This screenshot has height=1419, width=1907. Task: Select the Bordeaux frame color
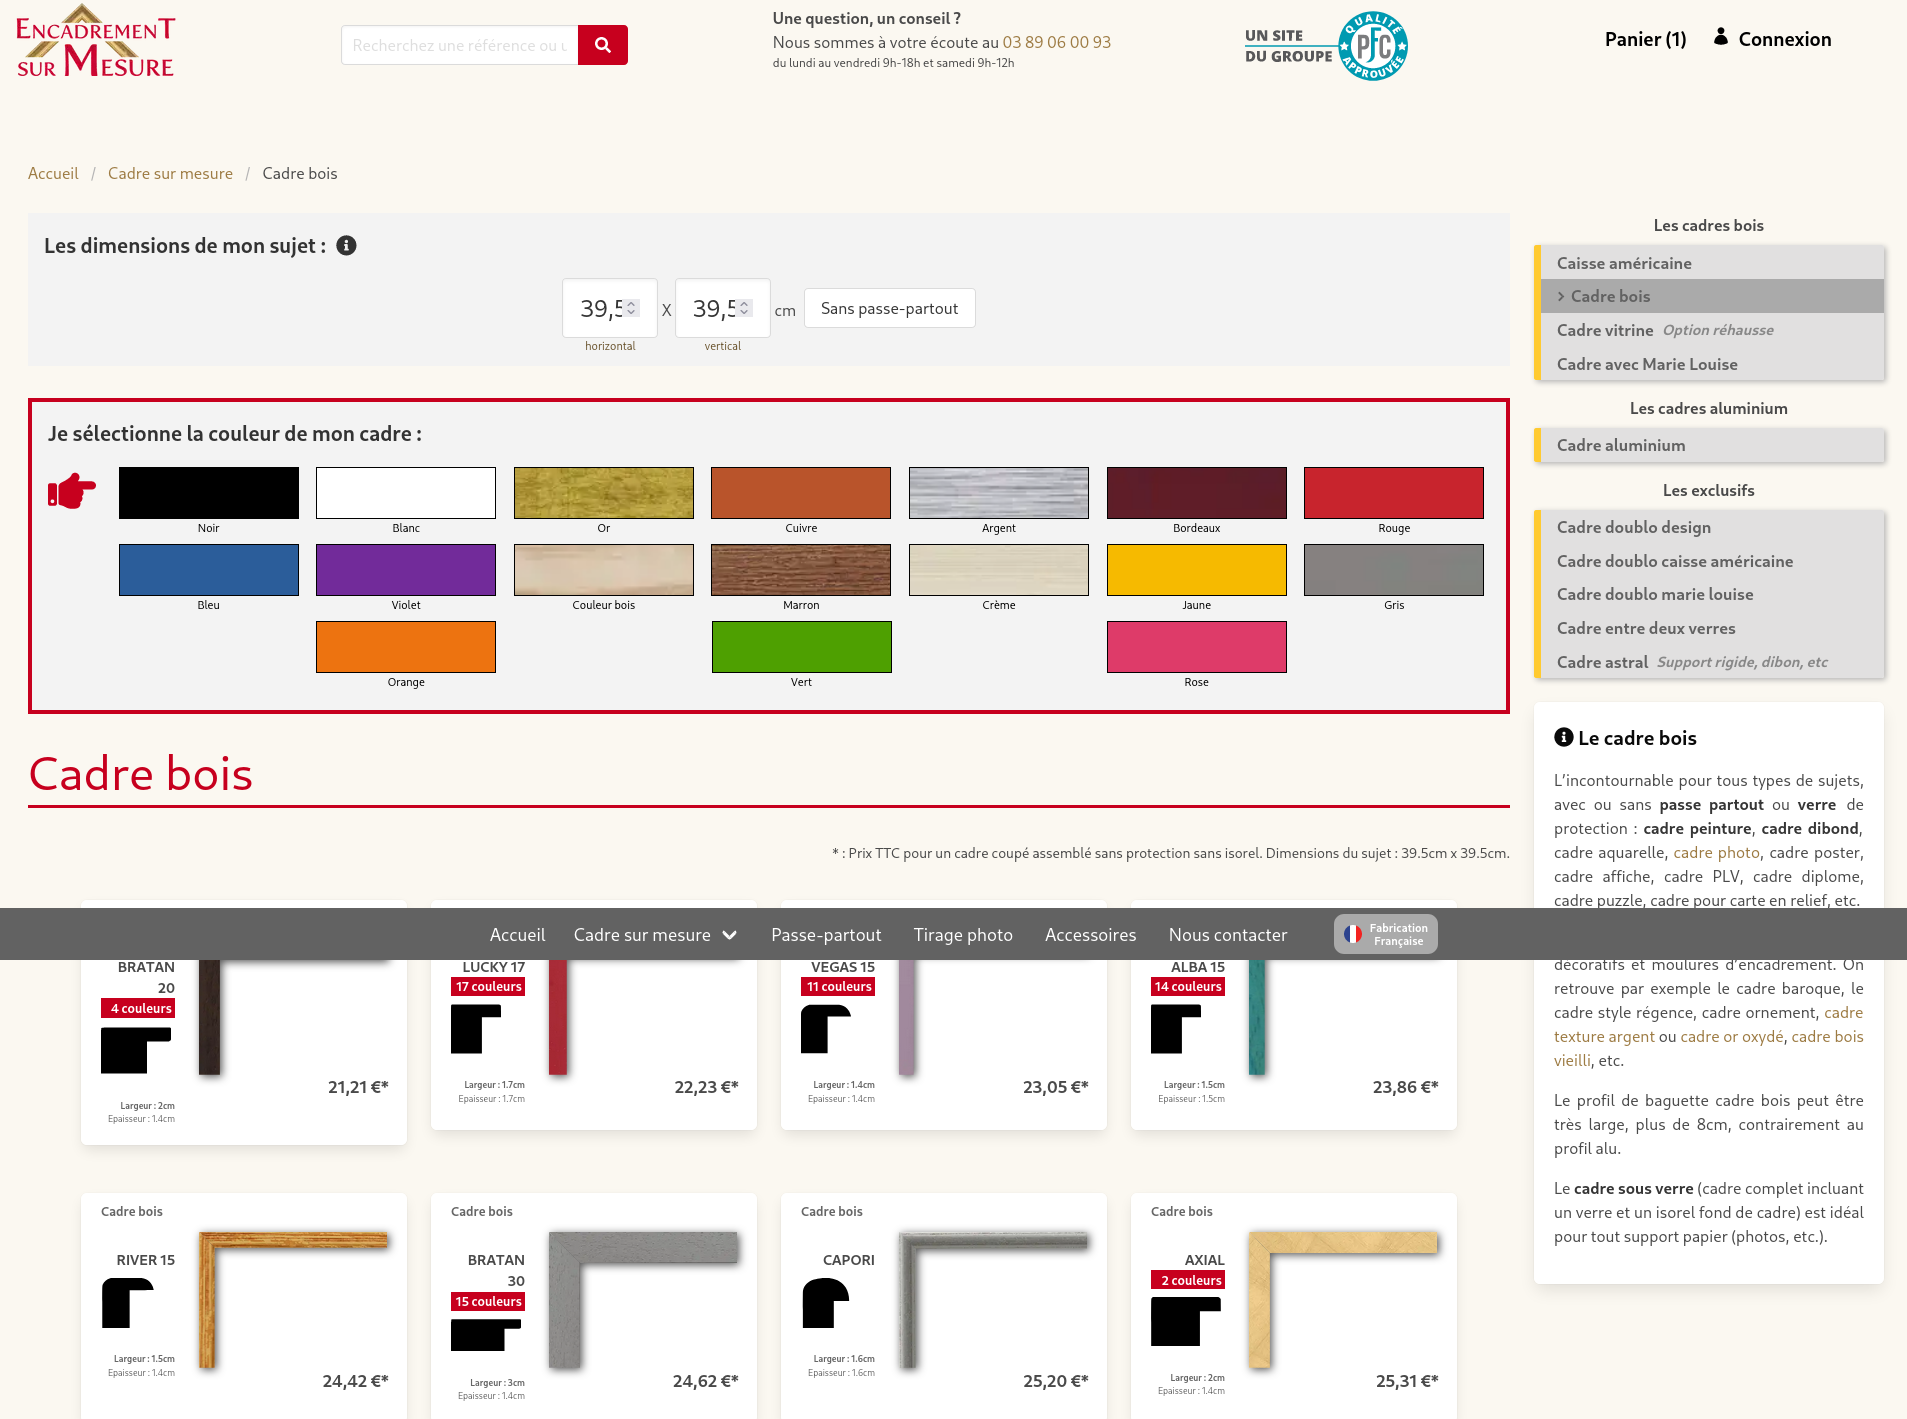[1196, 492]
